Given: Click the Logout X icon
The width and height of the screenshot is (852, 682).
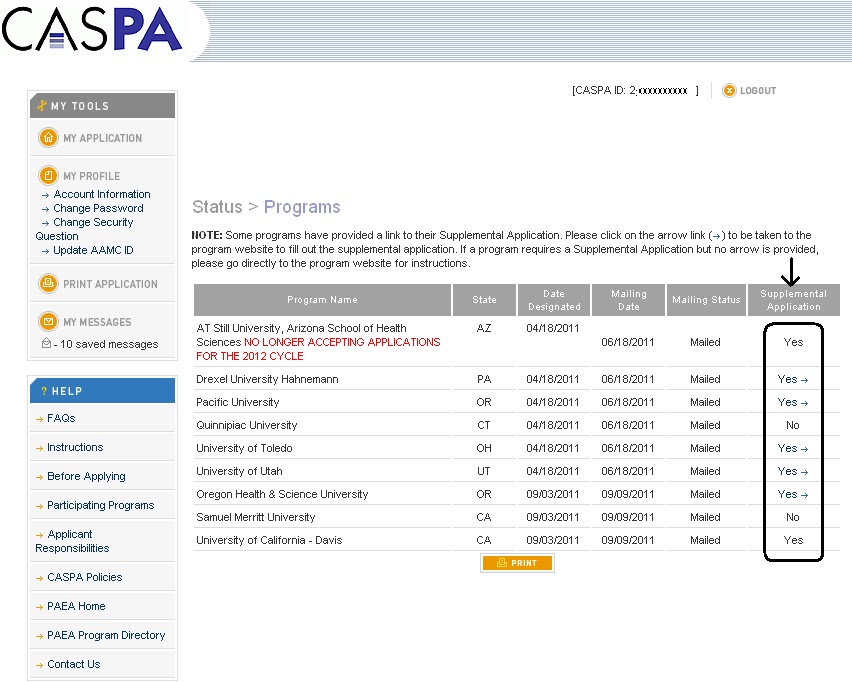Looking at the screenshot, I should pyautogui.click(x=729, y=91).
